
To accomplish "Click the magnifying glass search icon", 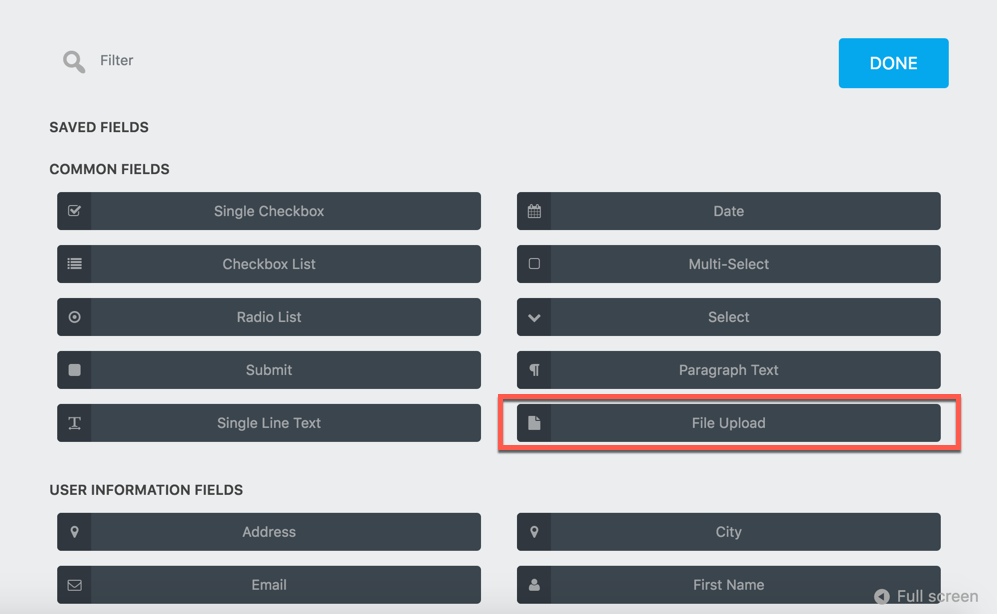I will [x=74, y=62].
